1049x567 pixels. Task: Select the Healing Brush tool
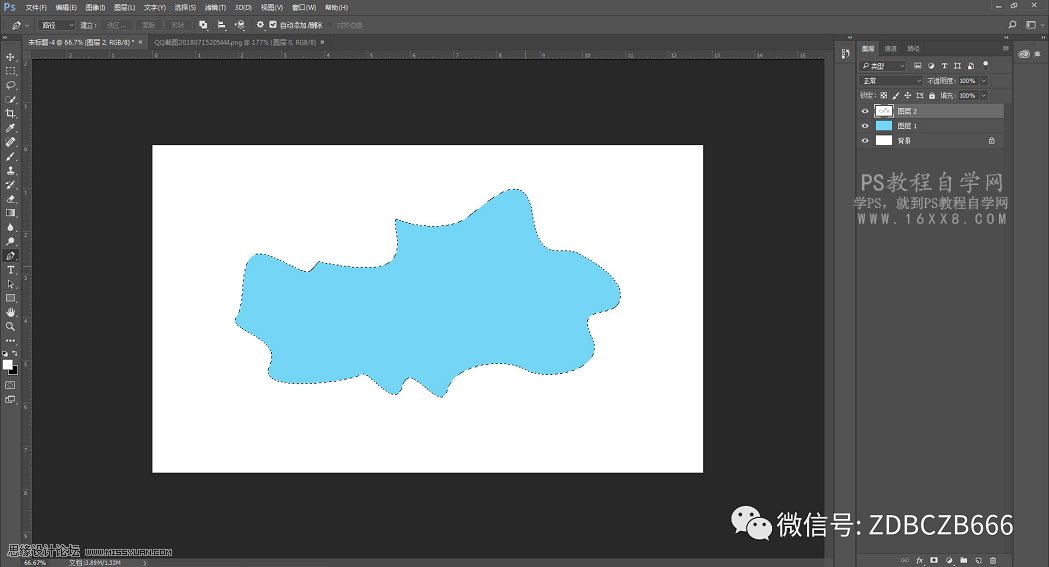click(x=10, y=142)
